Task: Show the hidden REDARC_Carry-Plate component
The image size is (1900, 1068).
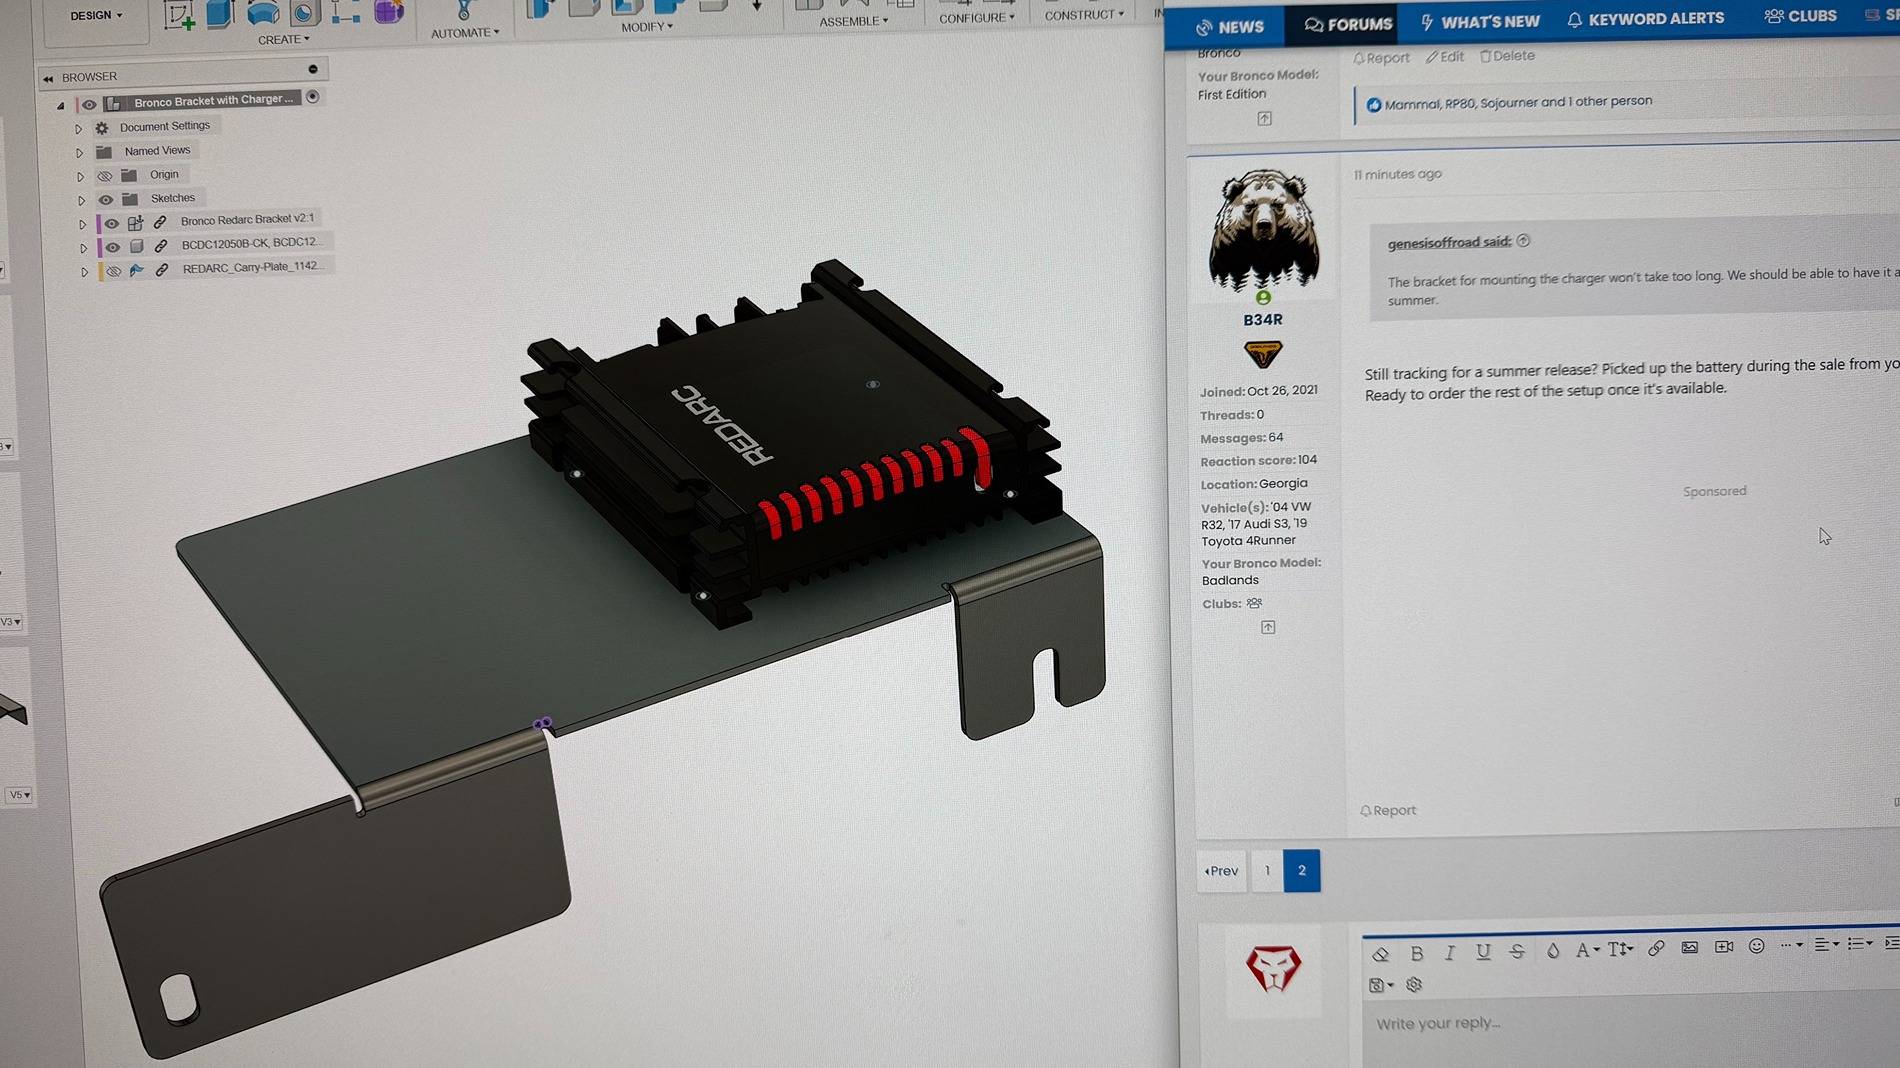Action: [113, 271]
